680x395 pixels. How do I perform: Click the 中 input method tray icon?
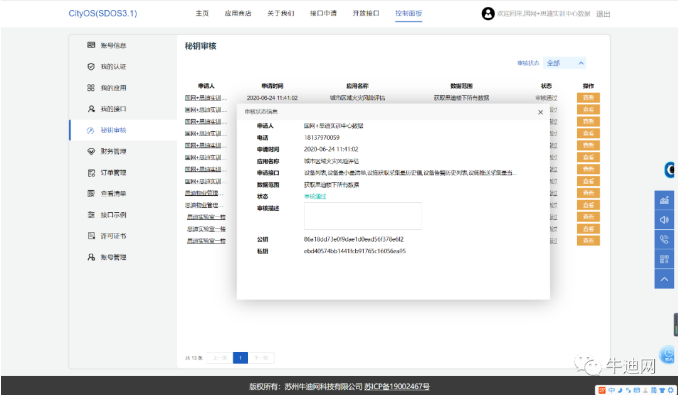tap(611, 390)
